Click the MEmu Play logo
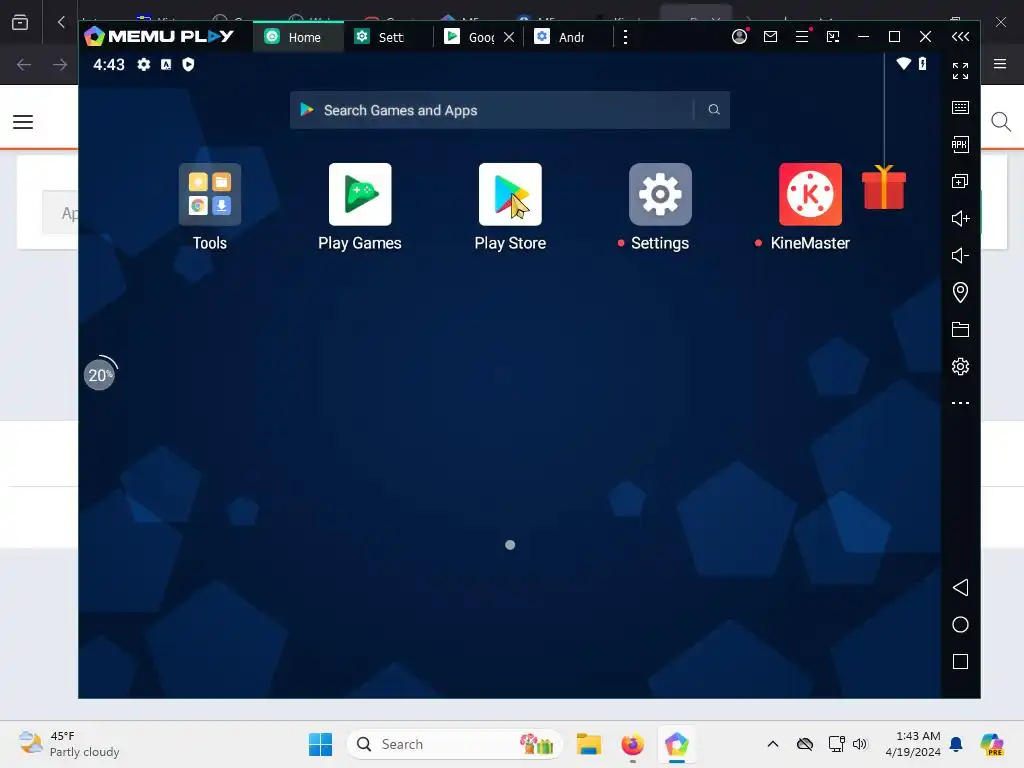 (159, 36)
